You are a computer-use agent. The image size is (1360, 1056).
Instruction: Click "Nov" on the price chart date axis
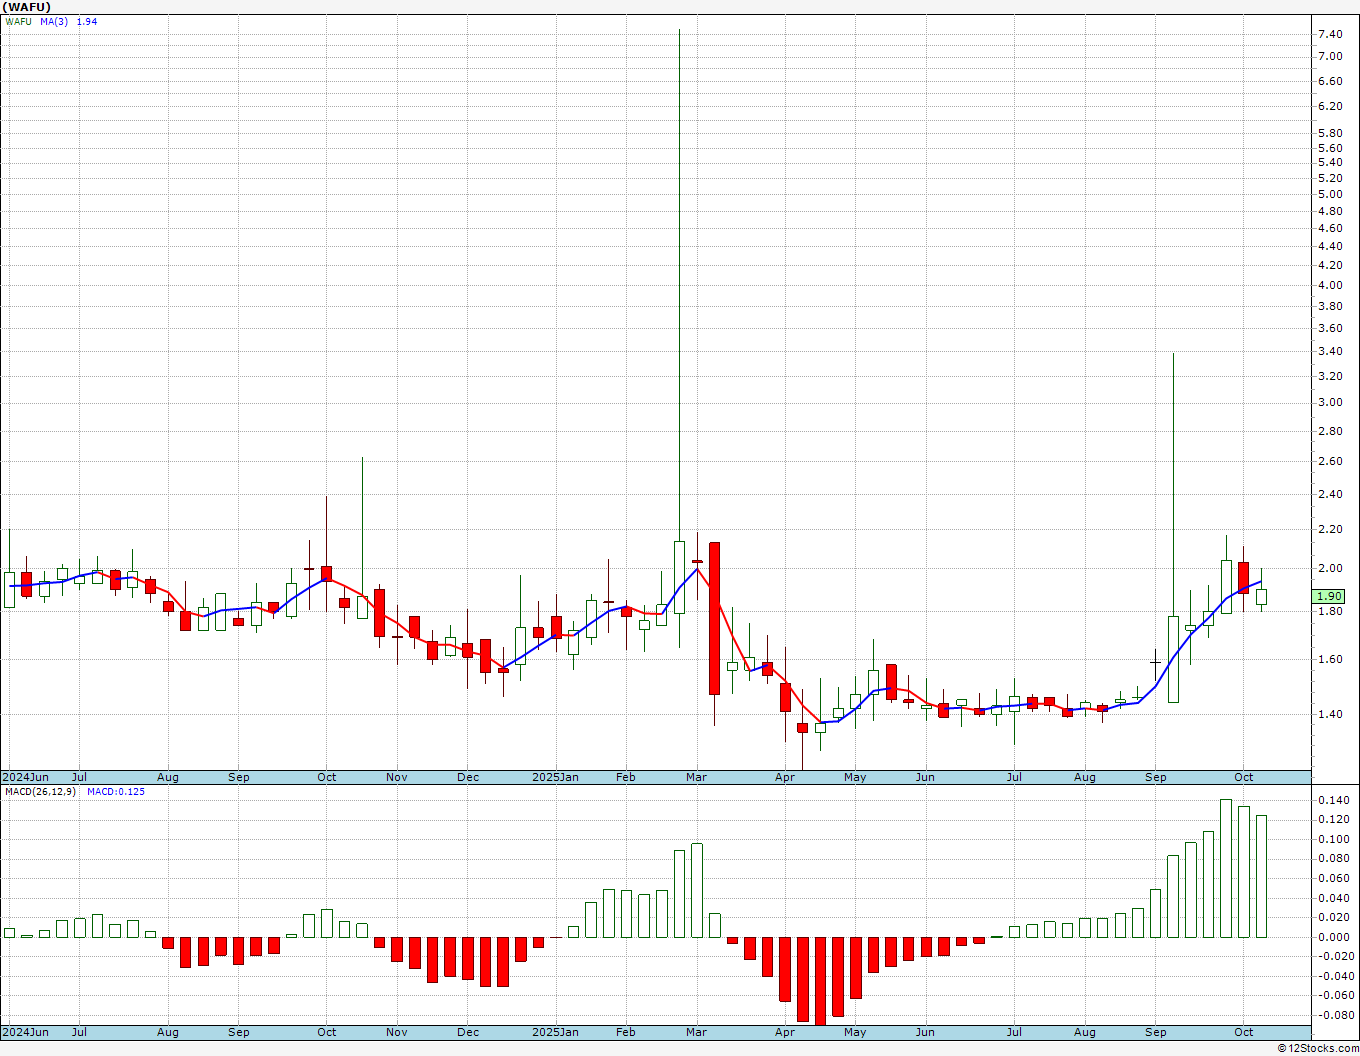pos(397,777)
